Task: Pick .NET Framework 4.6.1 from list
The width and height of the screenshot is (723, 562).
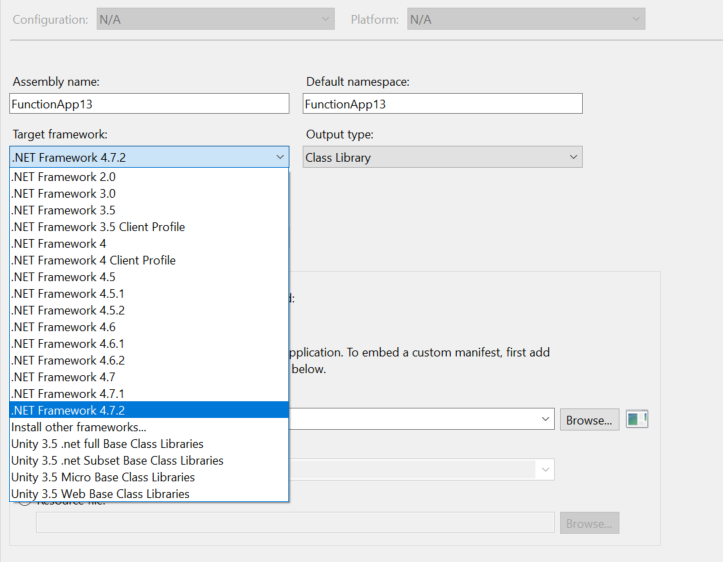Action: tap(149, 343)
